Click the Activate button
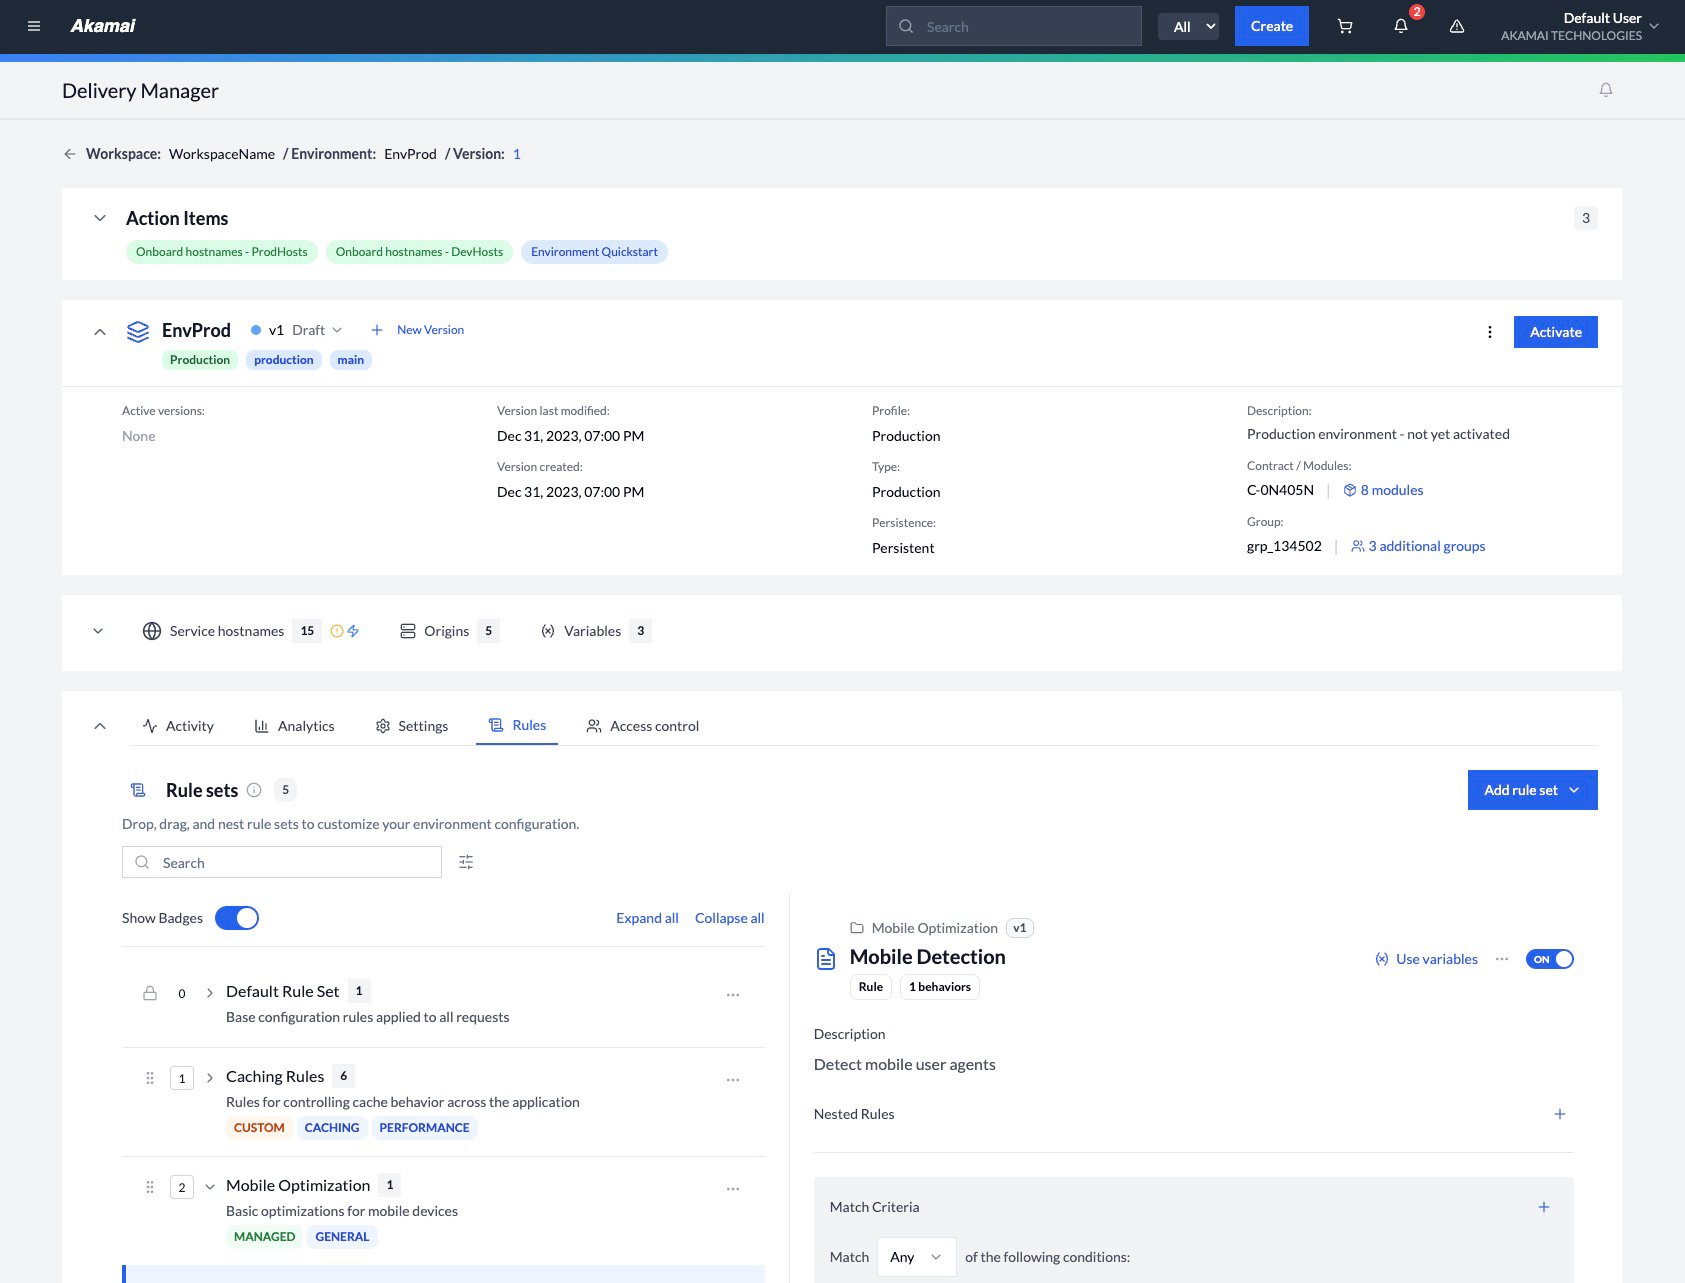 pos(1554,331)
